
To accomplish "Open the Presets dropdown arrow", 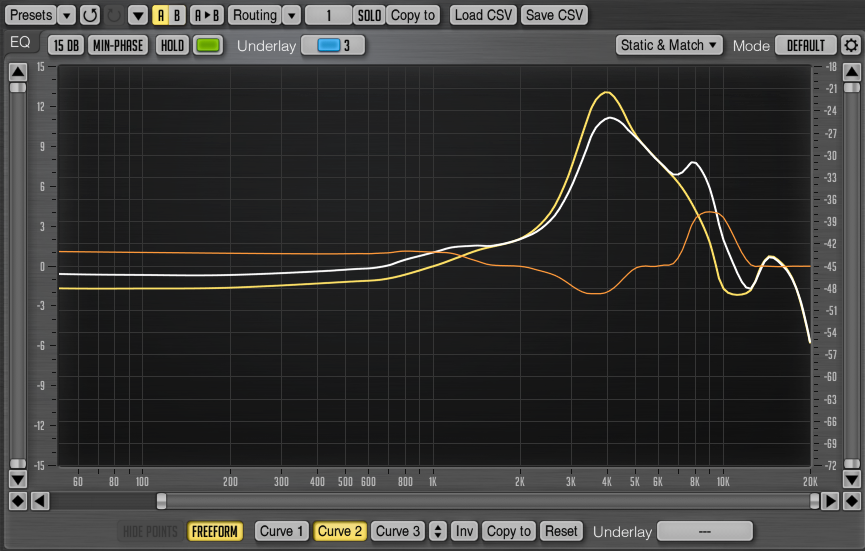I will click(x=66, y=15).
